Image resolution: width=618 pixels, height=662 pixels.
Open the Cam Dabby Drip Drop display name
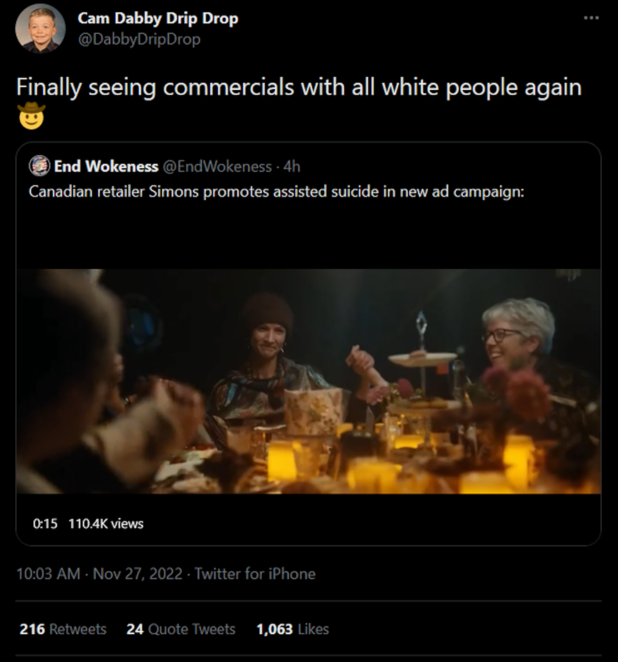tap(158, 19)
